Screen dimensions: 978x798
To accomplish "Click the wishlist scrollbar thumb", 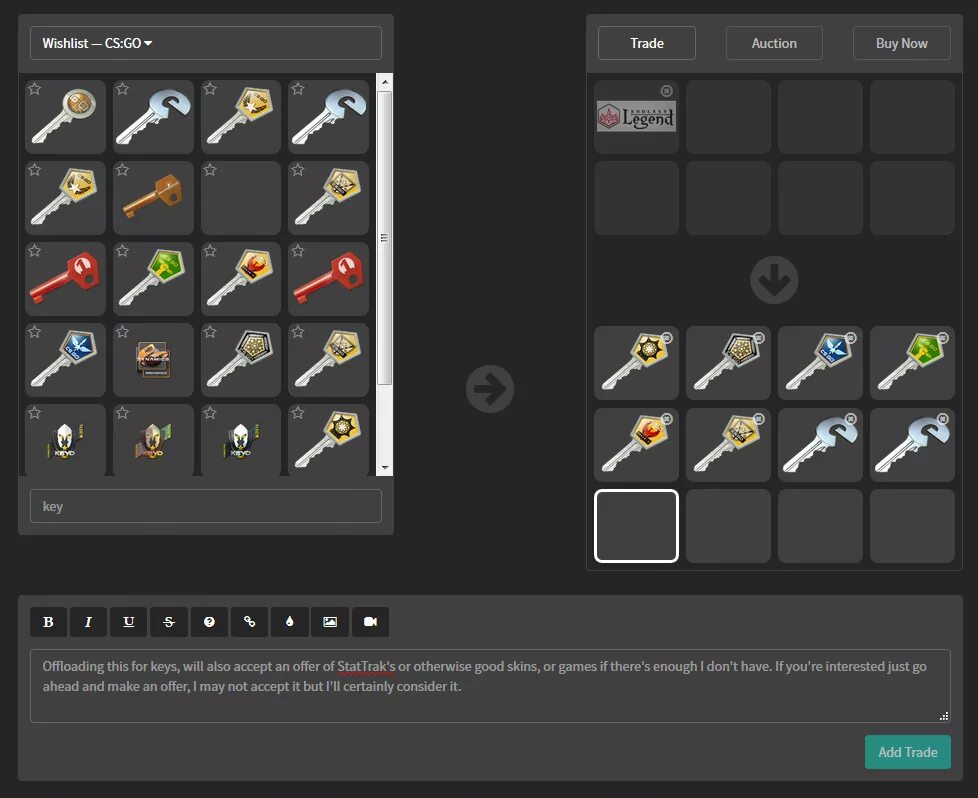I will (385, 238).
